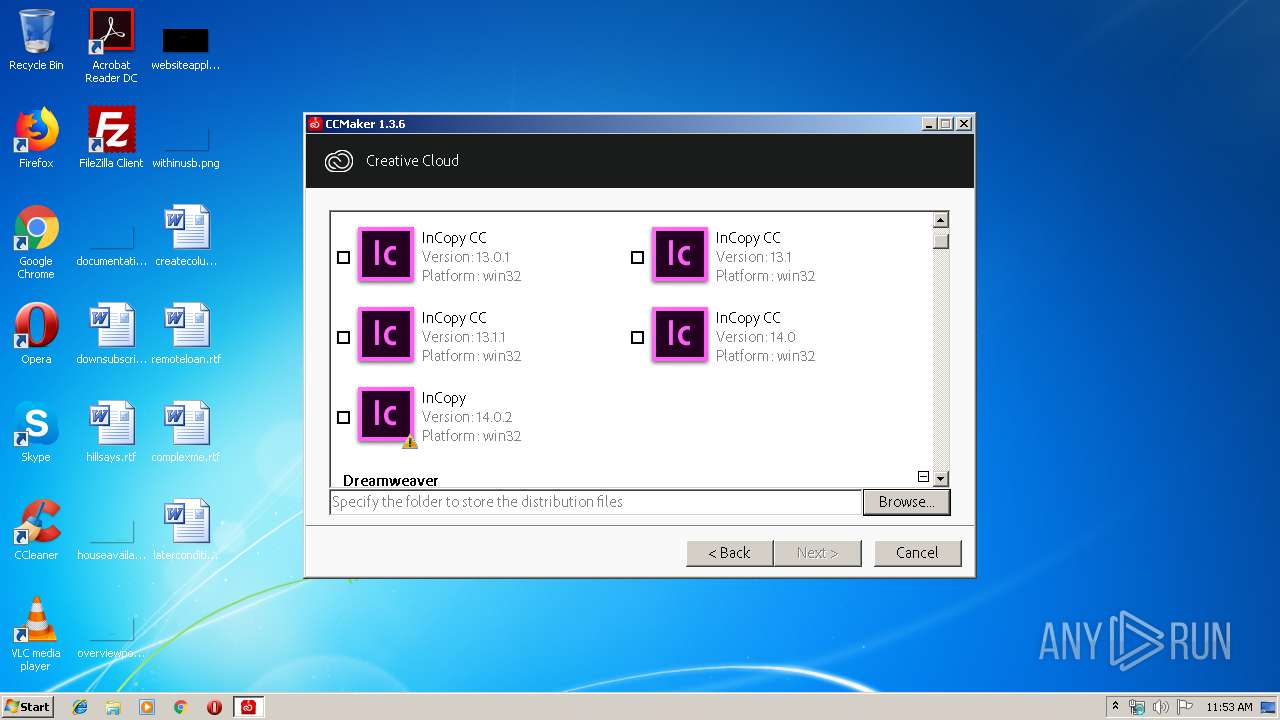Select overviewpo... file on desktop
Viewport: 1280px width, 720px height.
(111, 634)
